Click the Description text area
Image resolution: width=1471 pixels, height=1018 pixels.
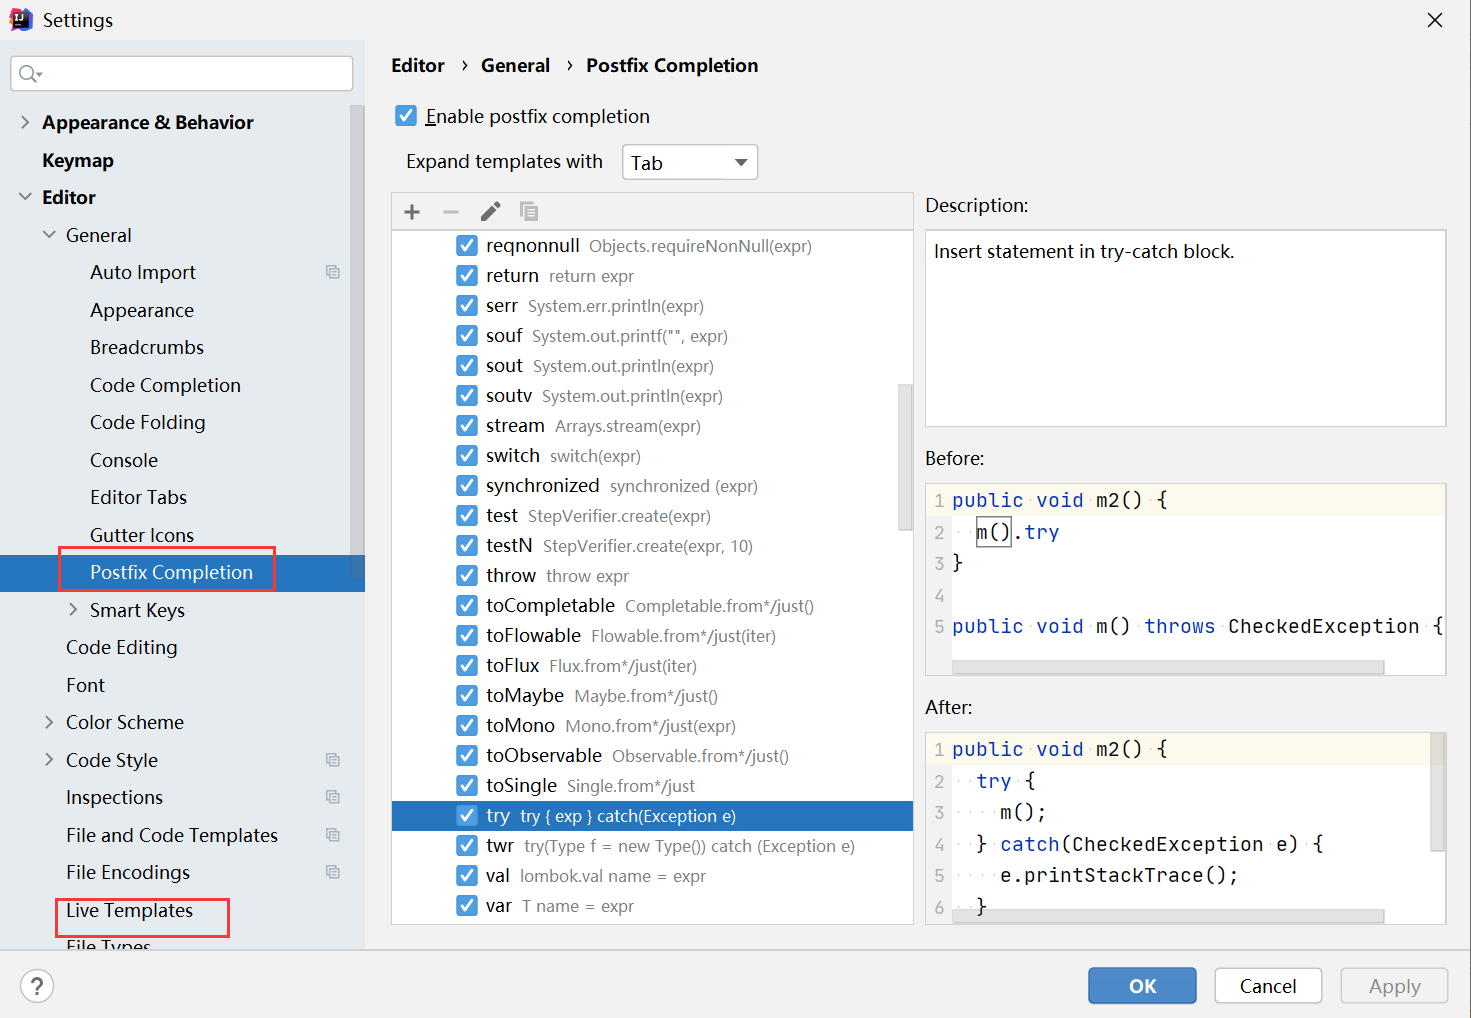click(x=1185, y=328)
